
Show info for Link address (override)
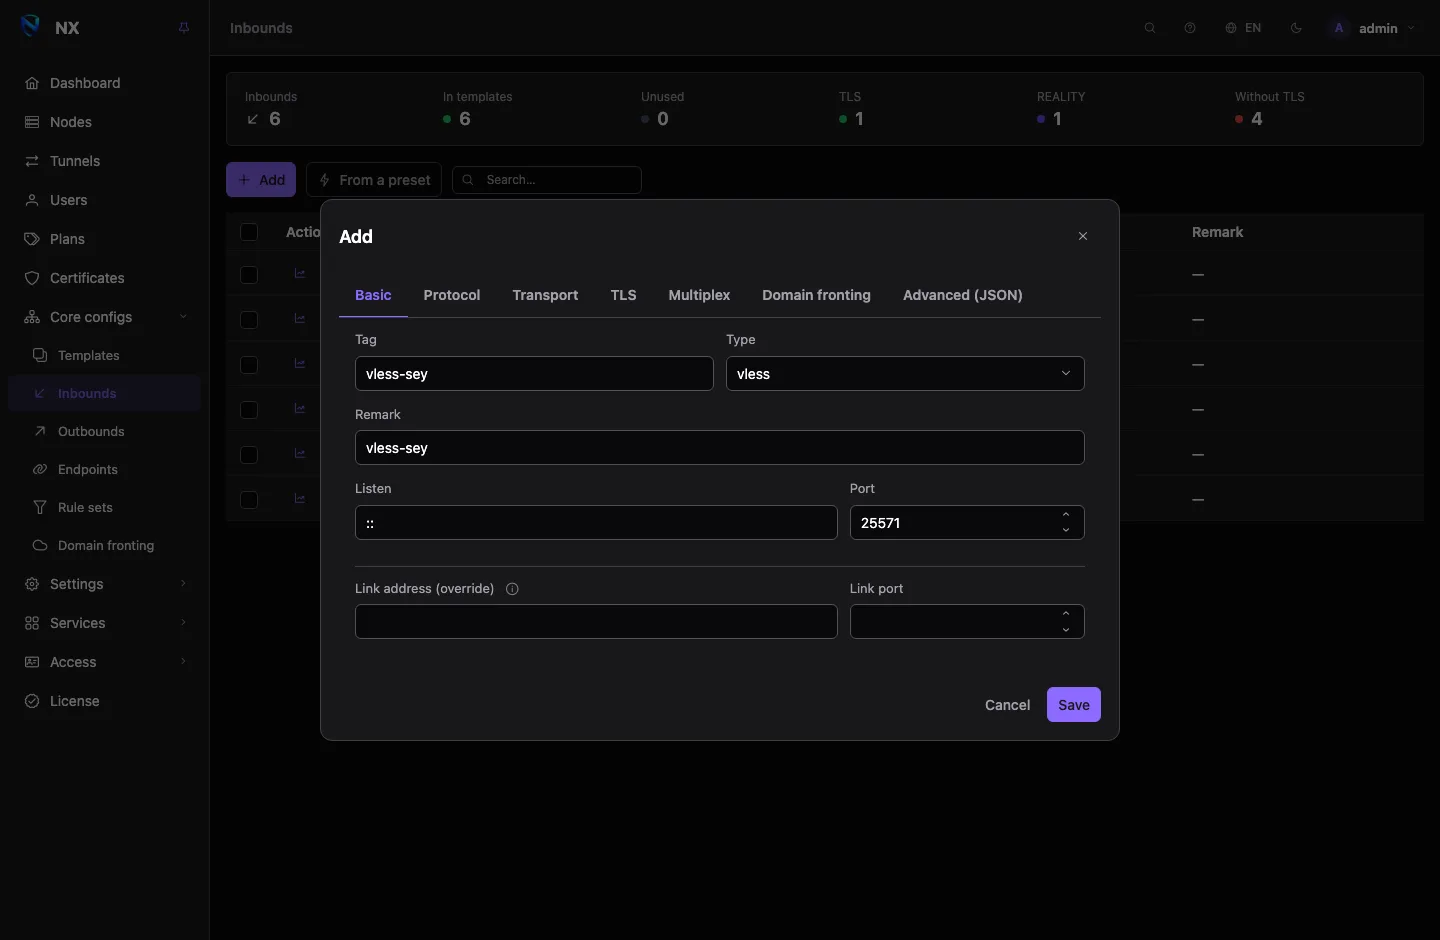tap(512, 589)
